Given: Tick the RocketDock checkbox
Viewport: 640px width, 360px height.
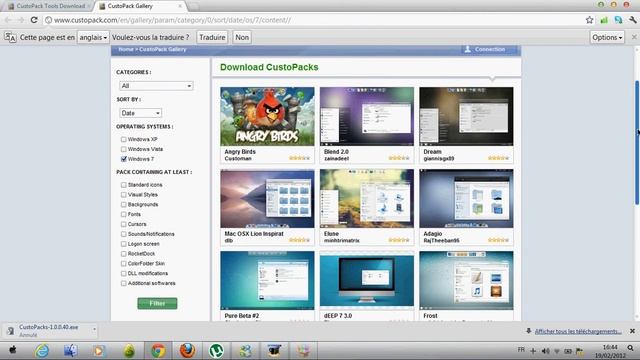Looking at the screenshot, I should click(124, 253).
